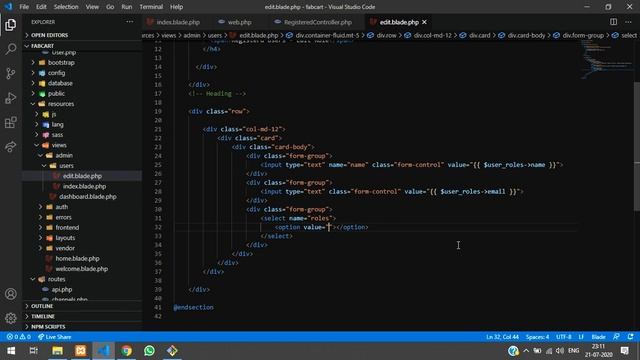This screenshot has width=640, height=360.
Task: Open the Explorer view in activity bar
Action: pyautogui.click(x=11, y=25)
